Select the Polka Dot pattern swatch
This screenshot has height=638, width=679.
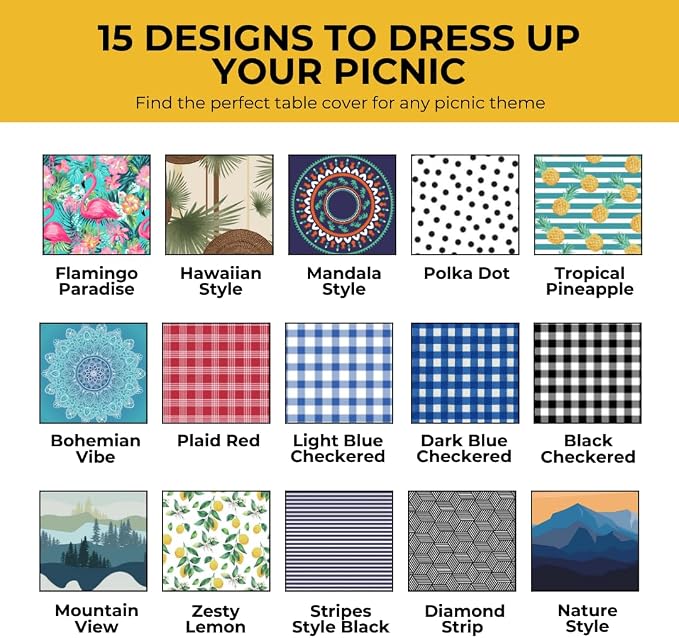tap(465, 204)
